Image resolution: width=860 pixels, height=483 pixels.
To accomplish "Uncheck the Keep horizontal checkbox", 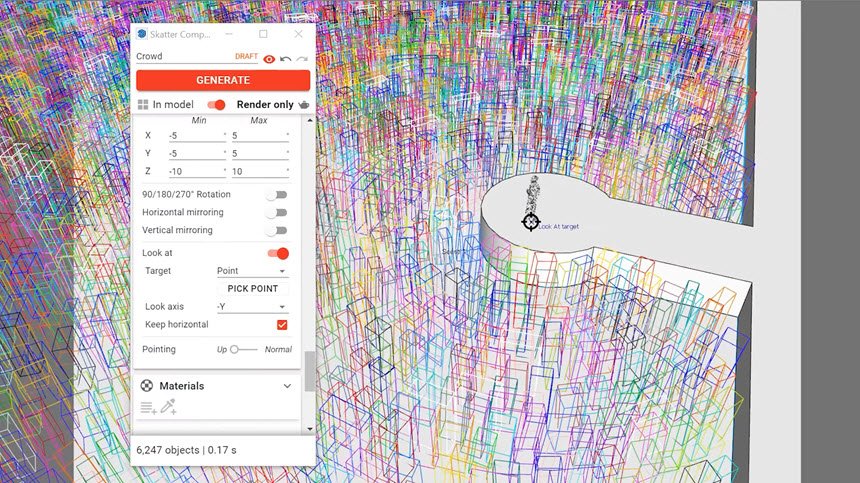I will click(x=282, y=325).
